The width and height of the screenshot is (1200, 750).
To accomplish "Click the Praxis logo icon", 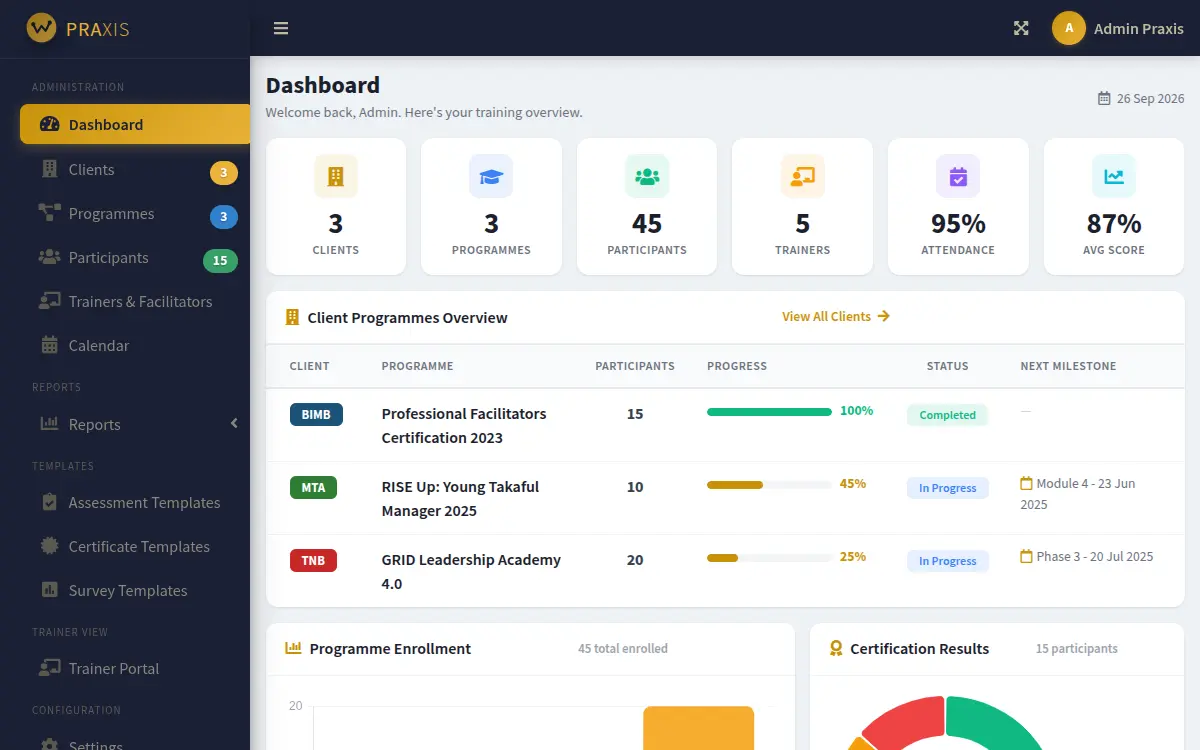I will tap(41, 28).
